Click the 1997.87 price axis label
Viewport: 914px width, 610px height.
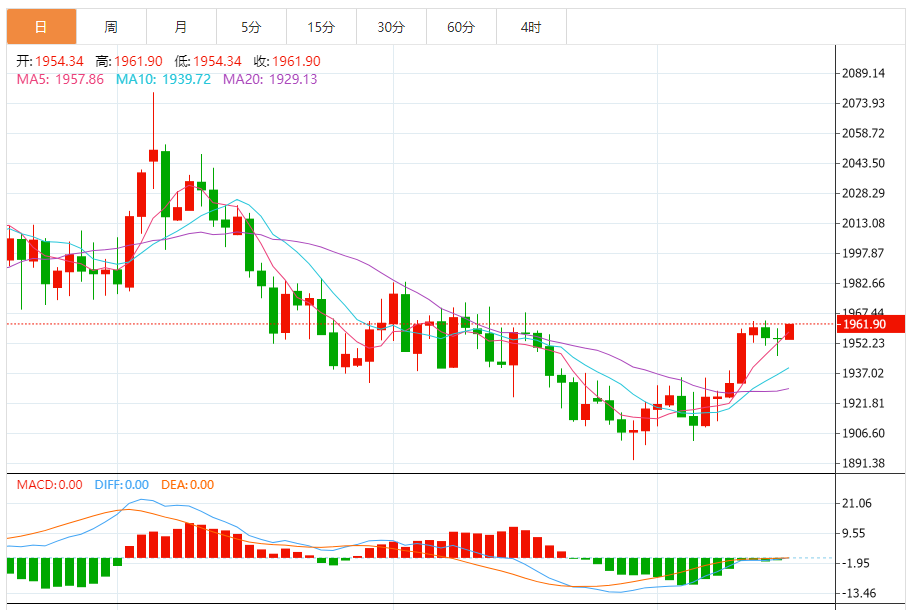coord(863,253)
